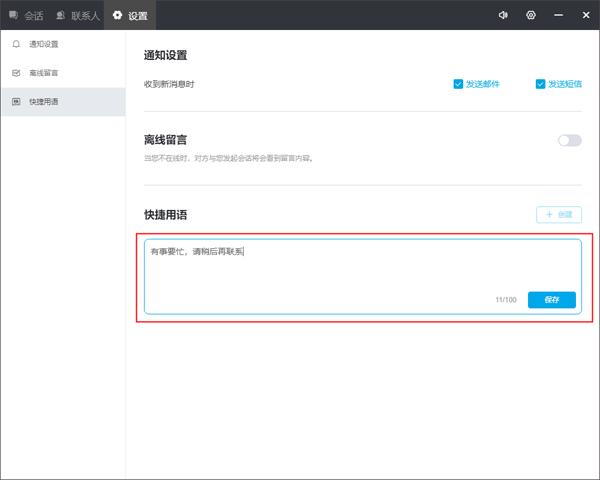Select the 设置 settings tab
The width and height of the screenshot is (600, 480).
130,15
